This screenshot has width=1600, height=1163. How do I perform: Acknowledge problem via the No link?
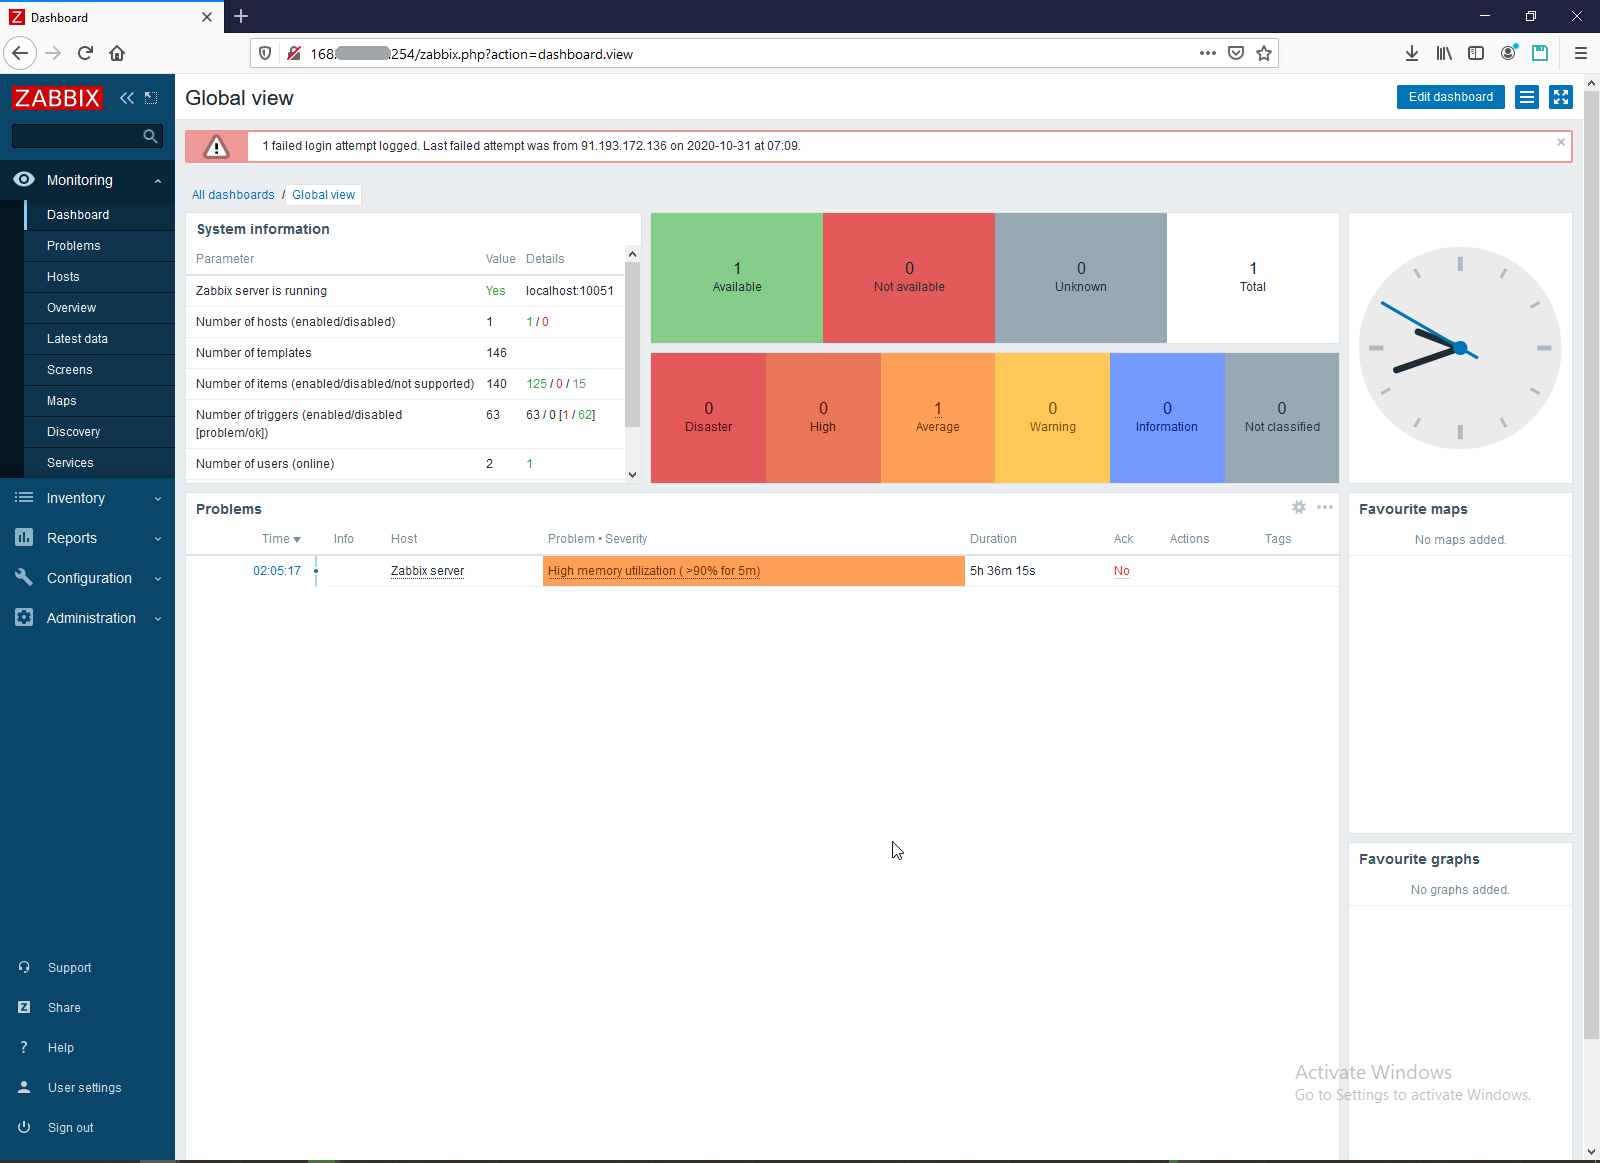pos(1122,571)
